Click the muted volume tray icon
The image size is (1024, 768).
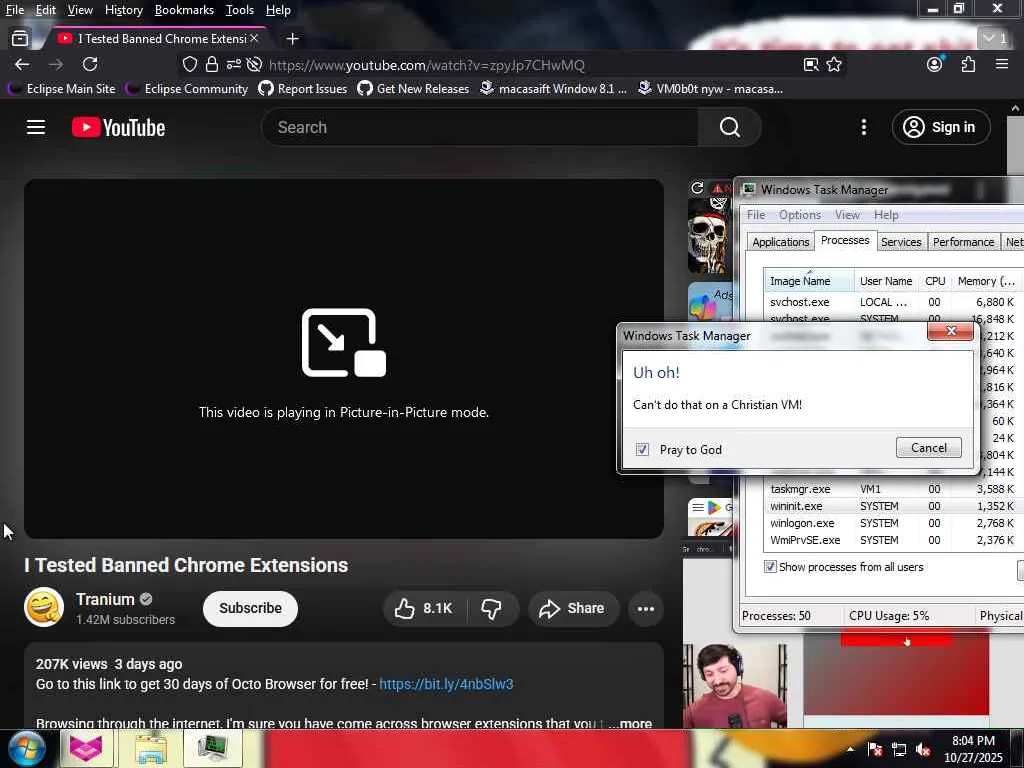point(923,750)
